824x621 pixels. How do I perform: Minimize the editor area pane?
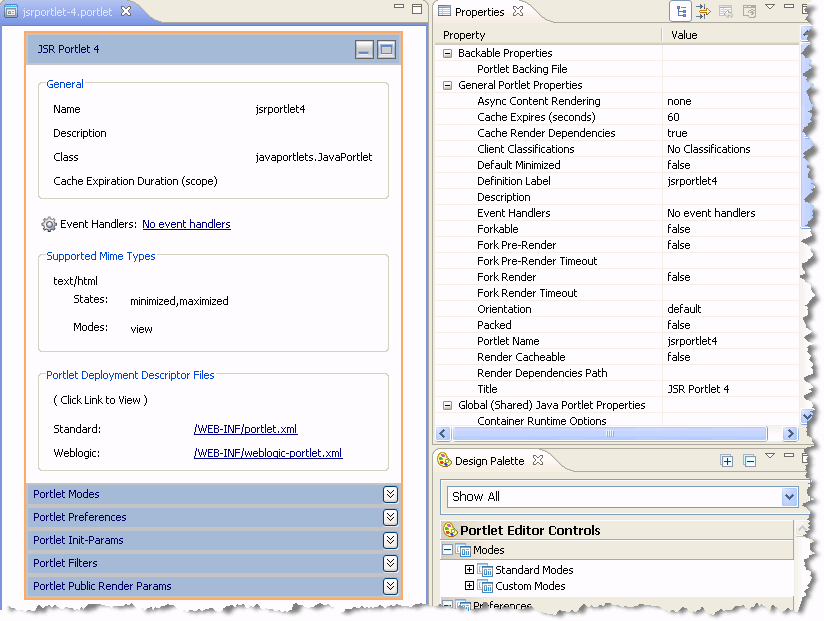click(x=399, y=7)
